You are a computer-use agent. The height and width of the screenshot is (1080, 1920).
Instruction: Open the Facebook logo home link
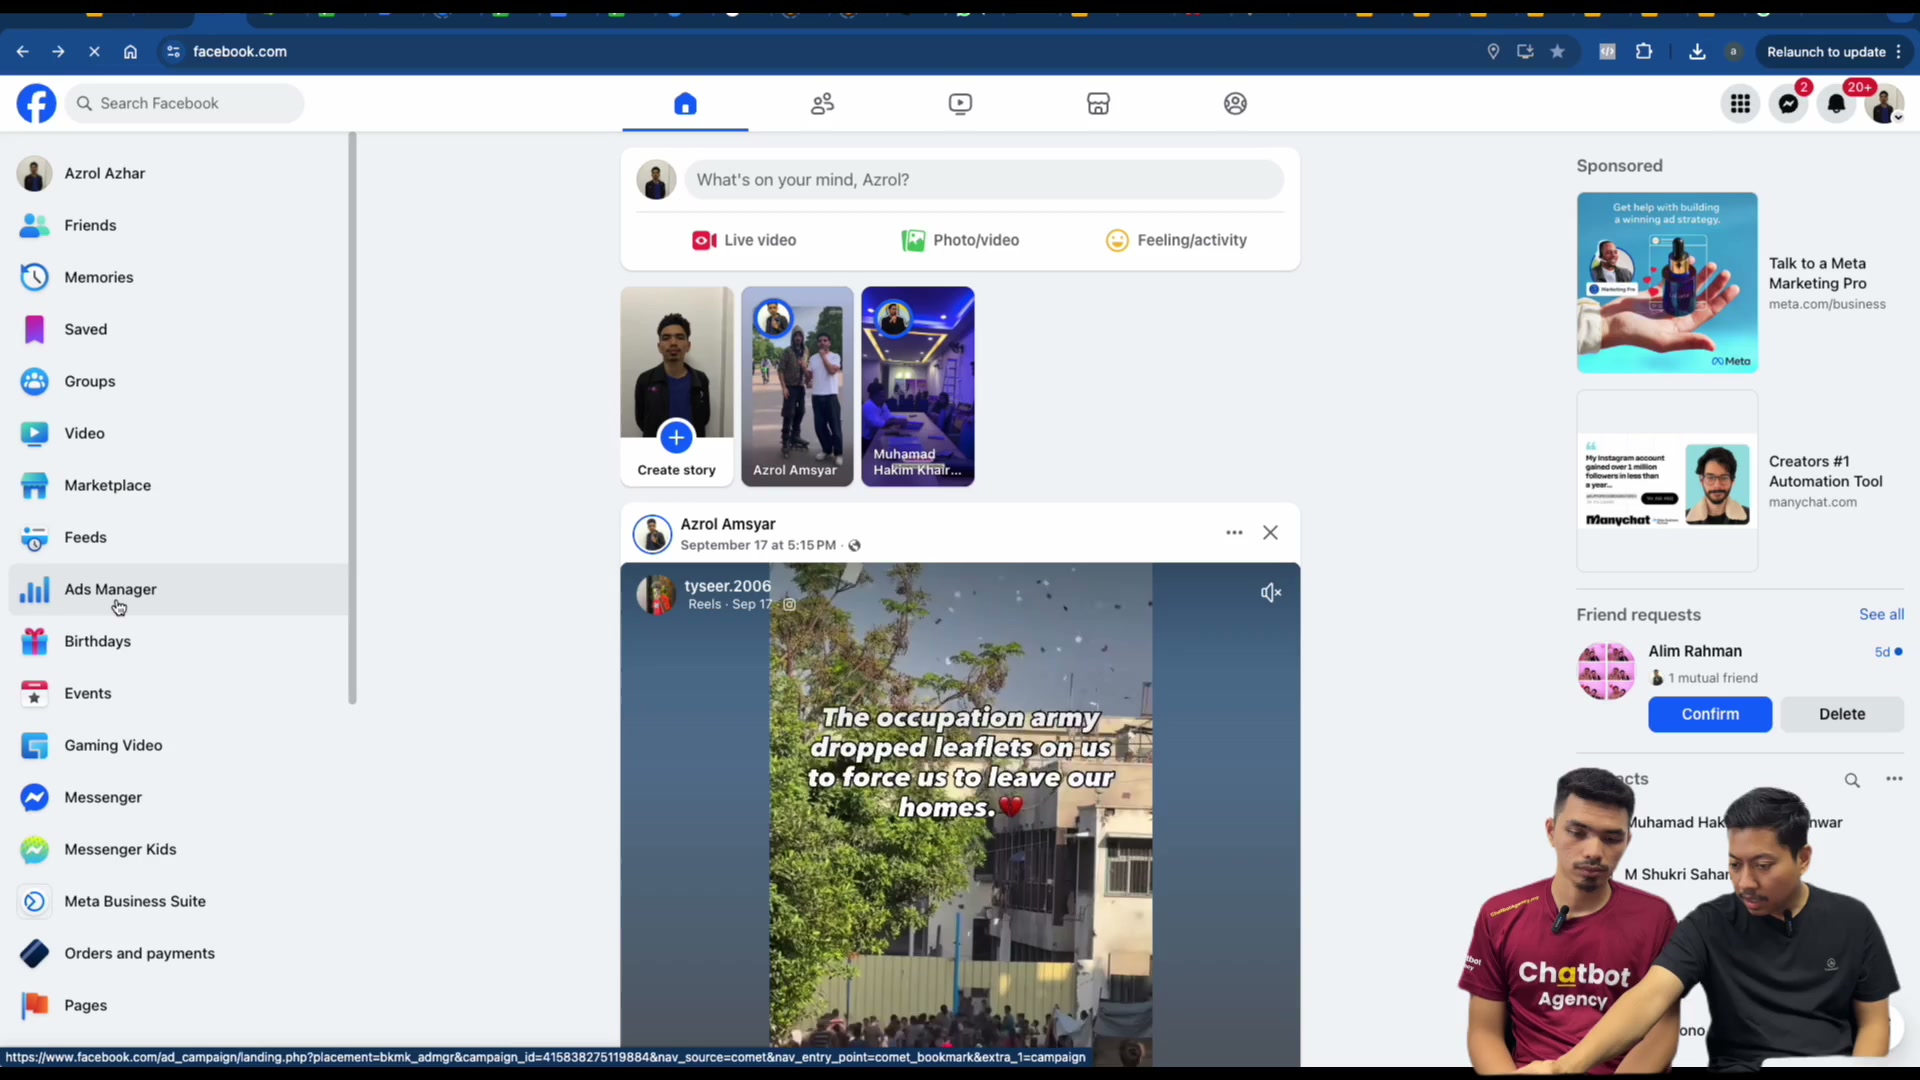point(36,103)
